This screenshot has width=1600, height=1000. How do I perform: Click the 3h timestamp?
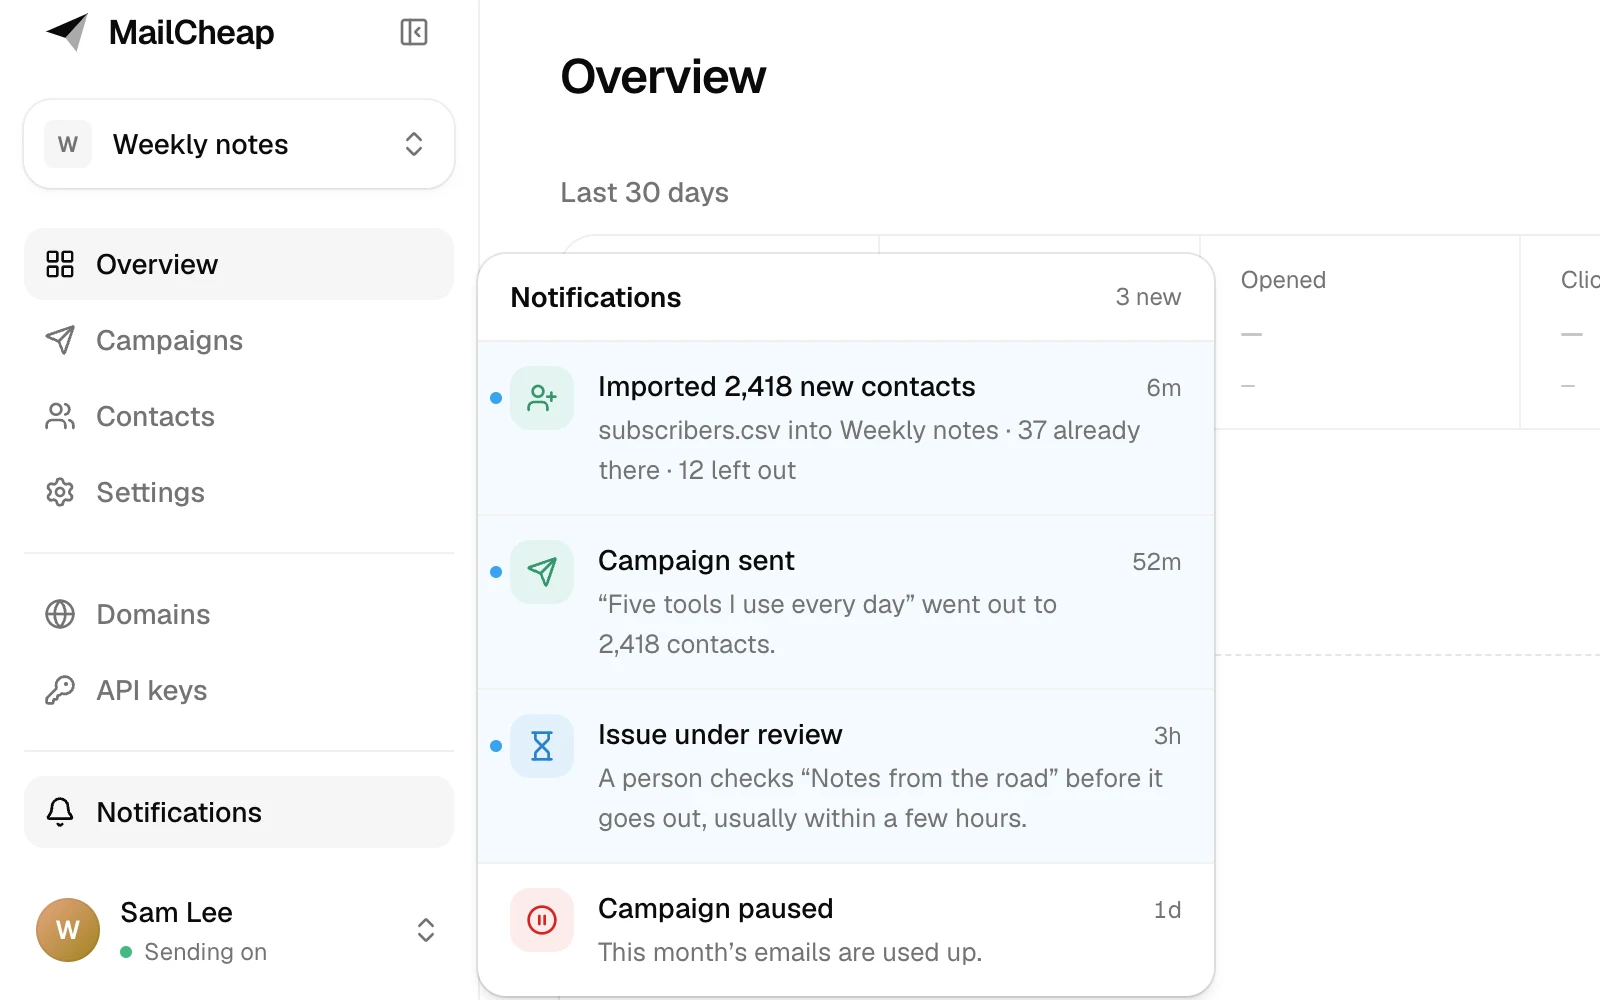point(1168,736)
